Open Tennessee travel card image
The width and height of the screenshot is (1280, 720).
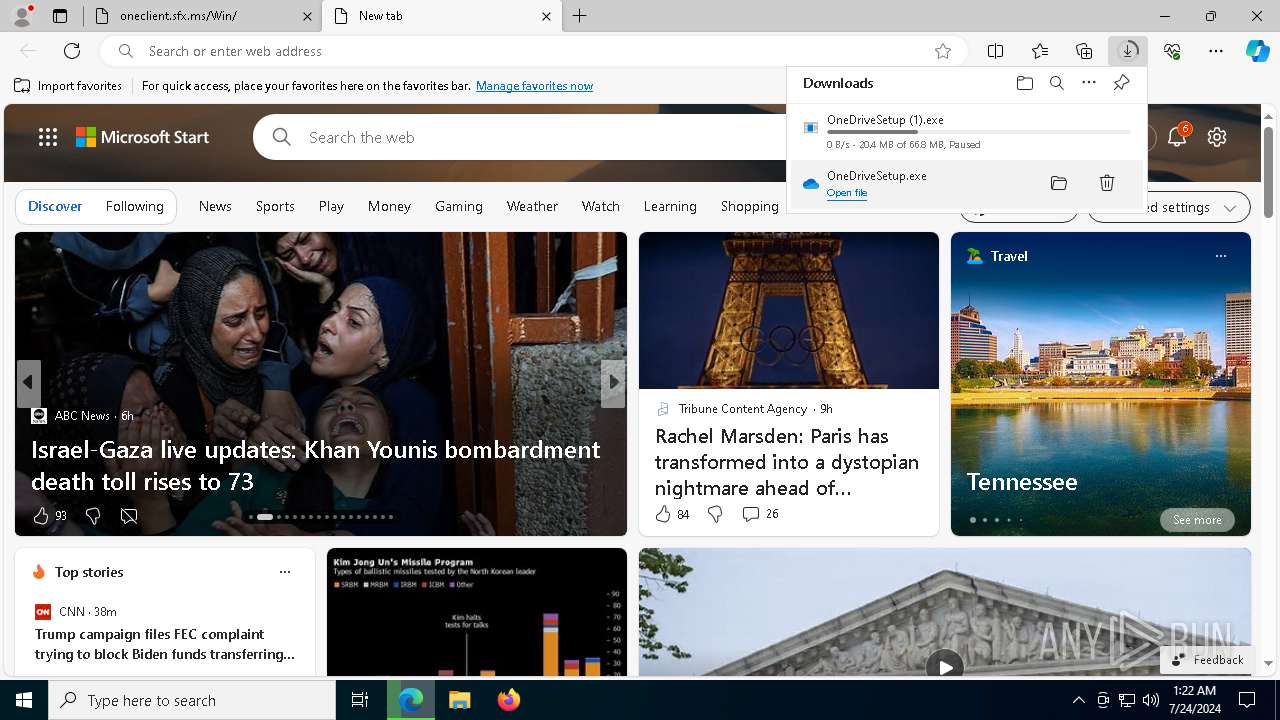tap(1101, 384)
